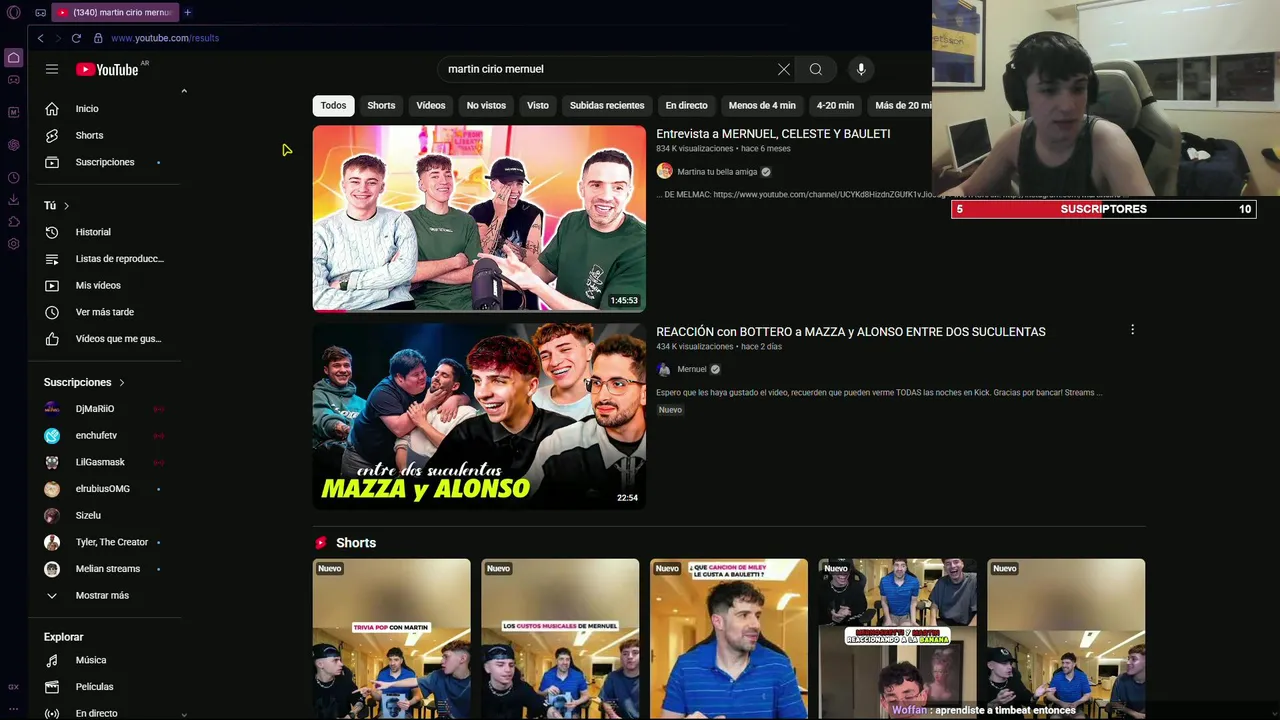Image resolution: width=1280 pixels, height=720 pixels.
Task: Select the No vistos filter chip
Action: point(486,105)
